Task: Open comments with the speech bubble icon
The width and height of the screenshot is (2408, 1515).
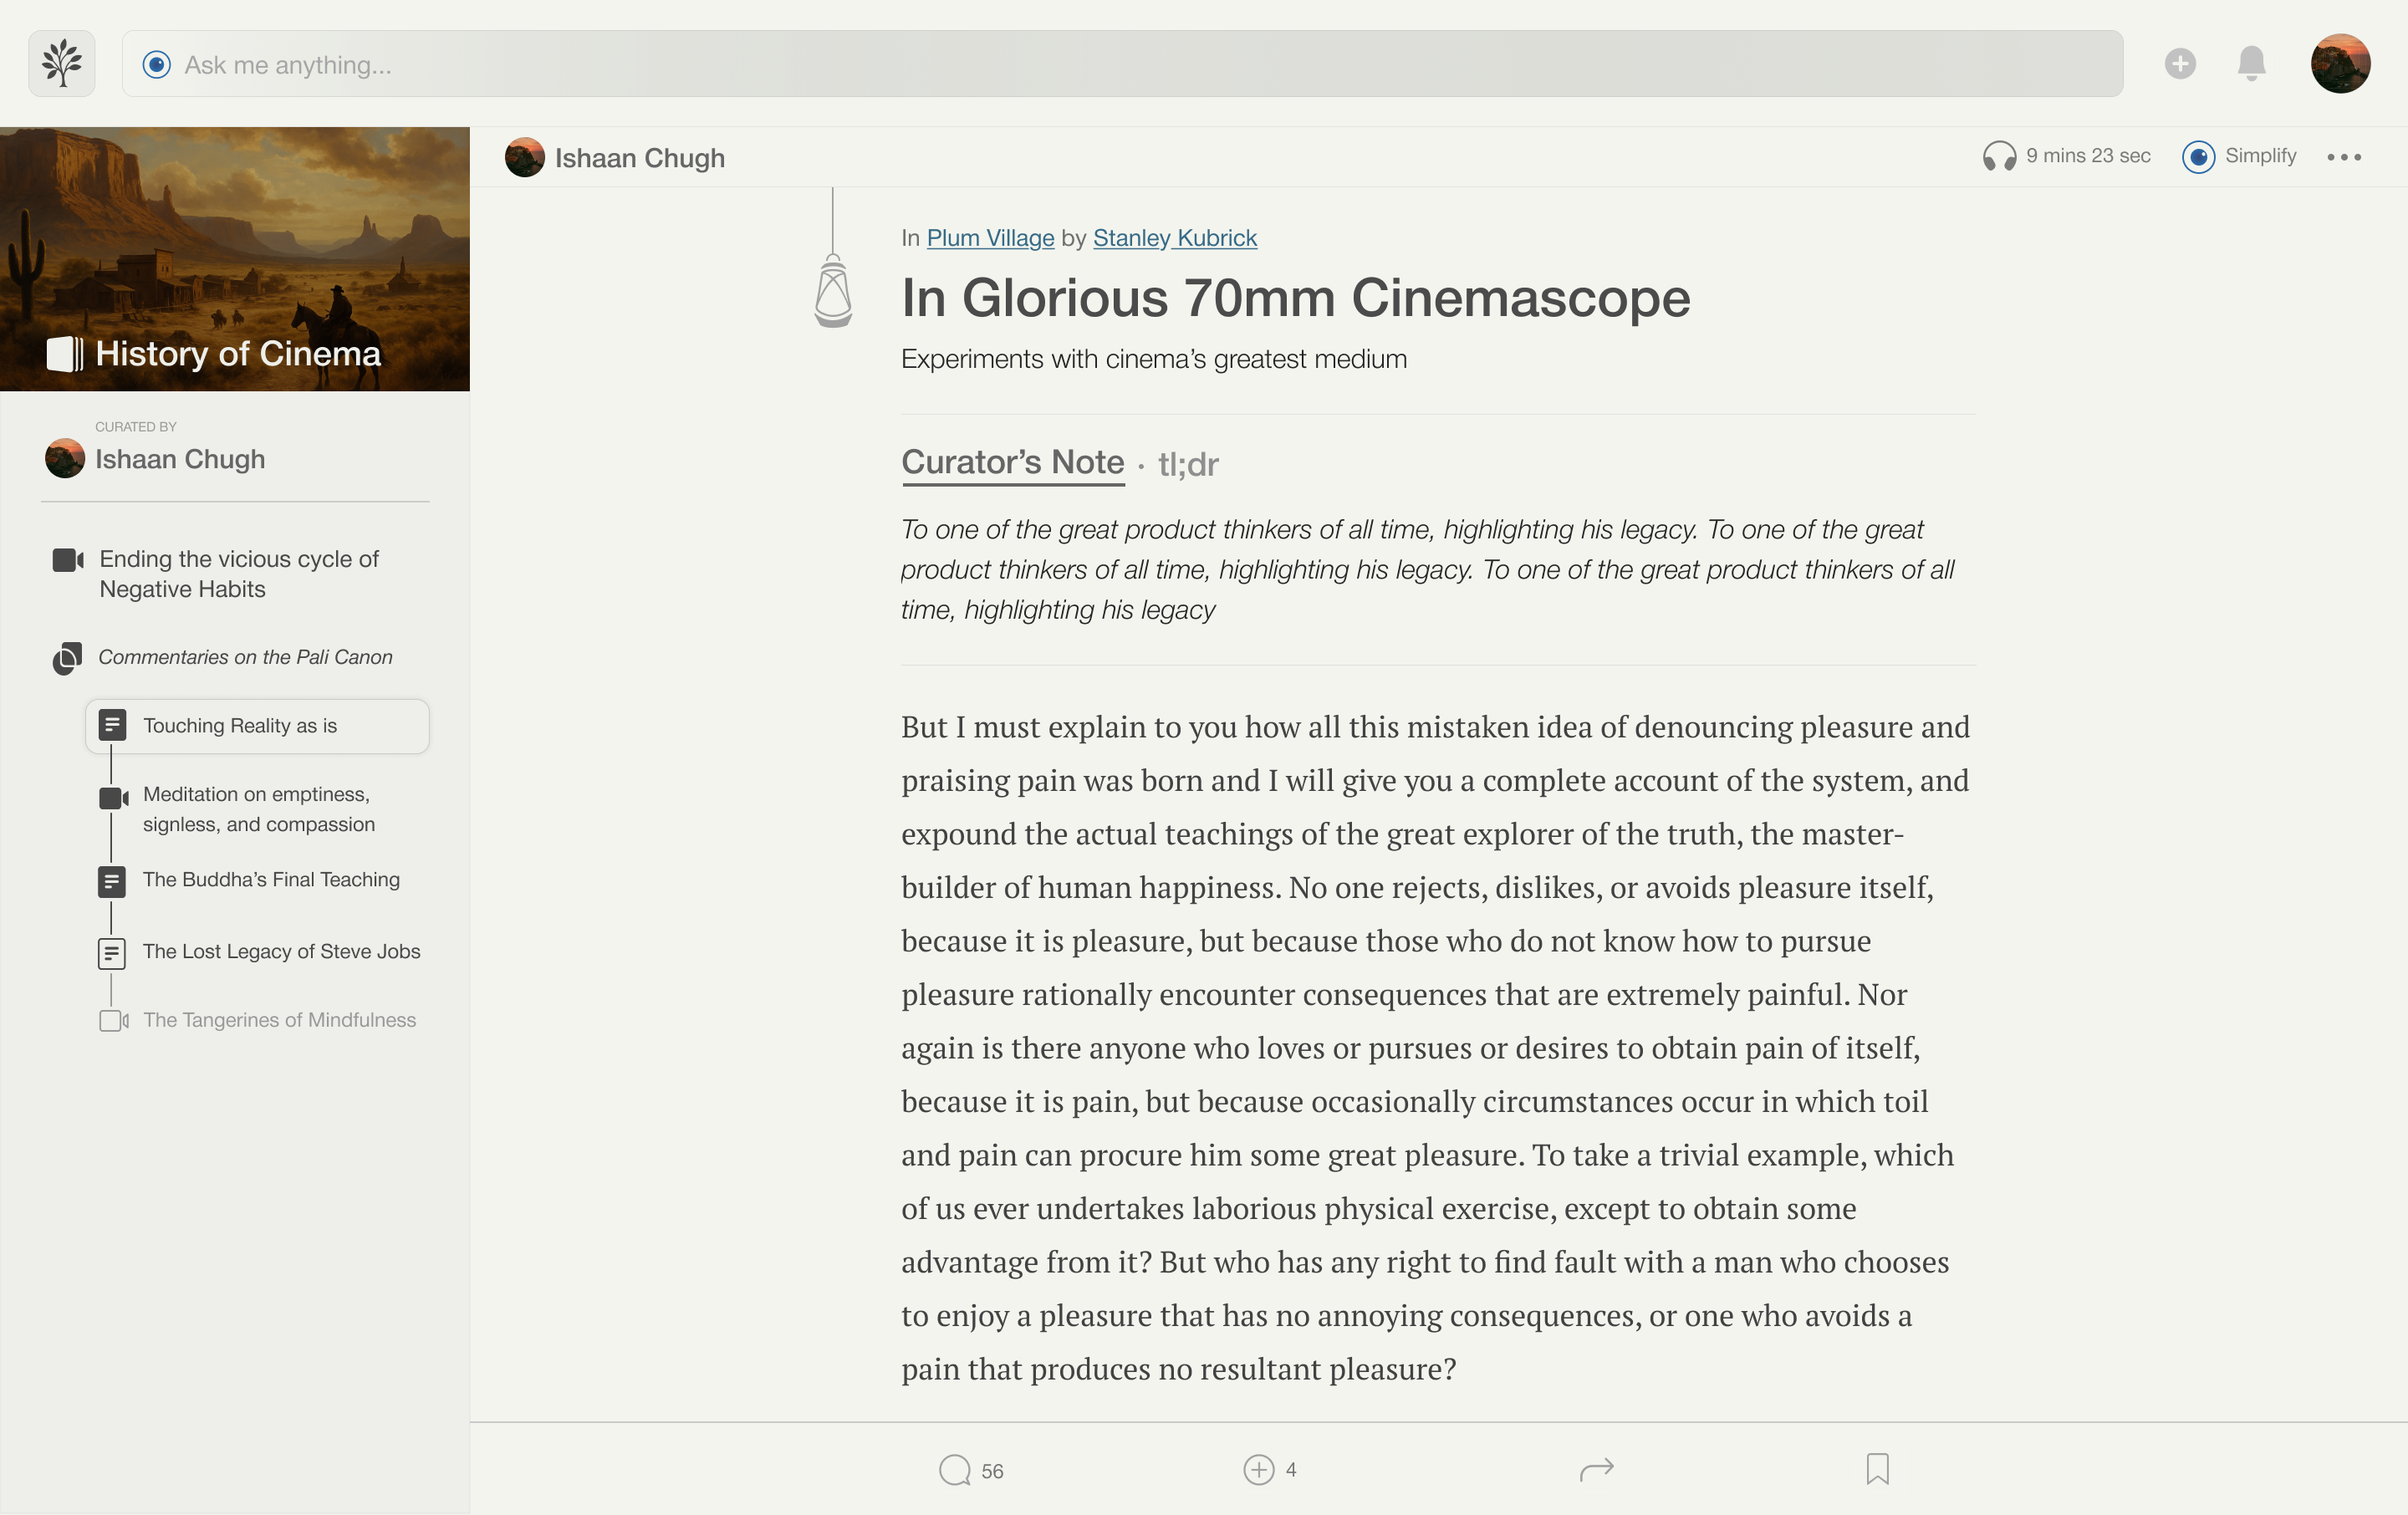Action: coord(955,1470)
